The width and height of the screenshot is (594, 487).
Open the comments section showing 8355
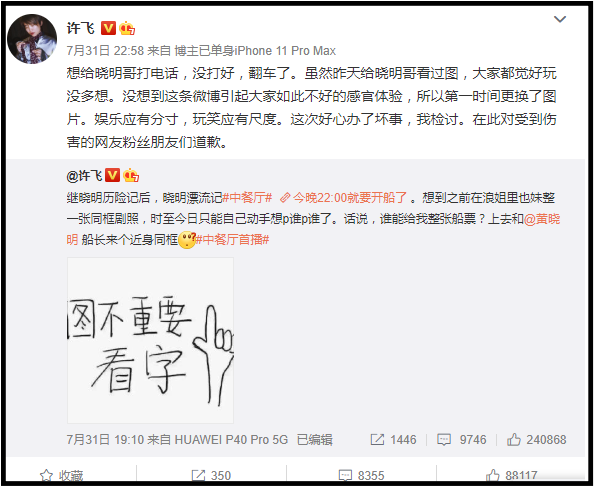[361, 476]
